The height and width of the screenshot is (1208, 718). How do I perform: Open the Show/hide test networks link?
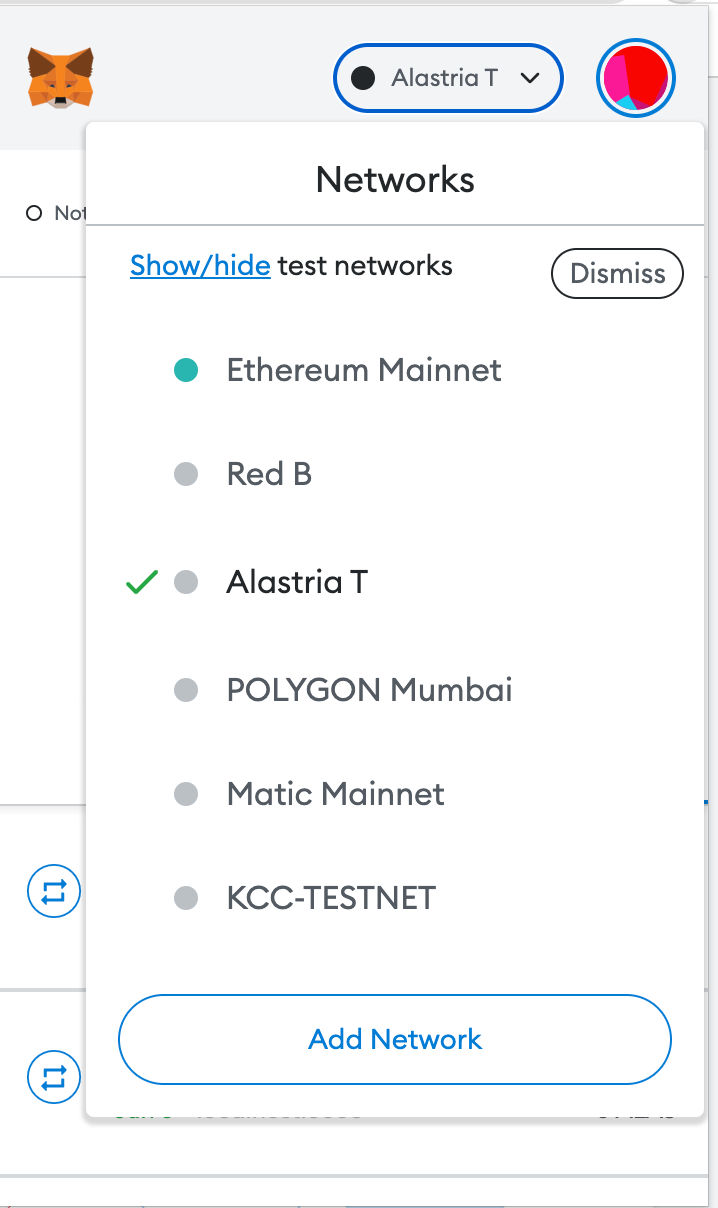coord(200,265)
